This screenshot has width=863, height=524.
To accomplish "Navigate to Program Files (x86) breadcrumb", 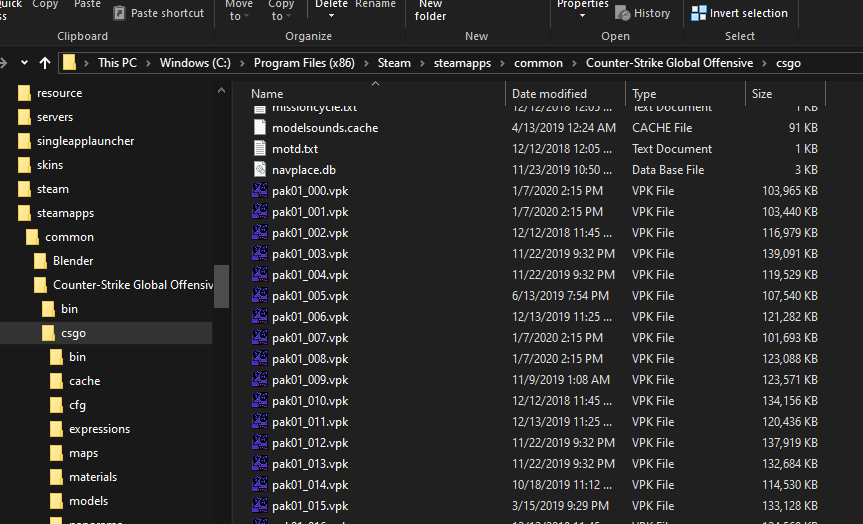I will coord(304,63).
